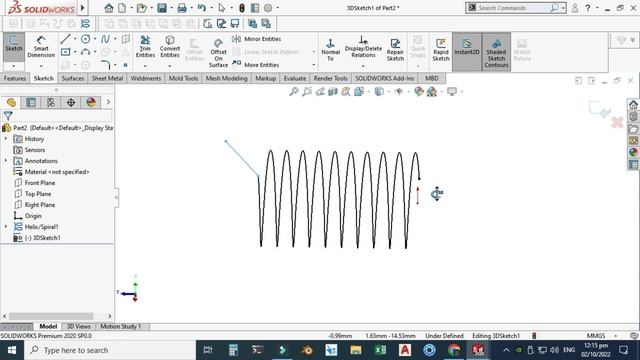This screenshot has height=360, width=640.
Task: Switch to the Evaluate tab
Action: [x=295, y=78]
